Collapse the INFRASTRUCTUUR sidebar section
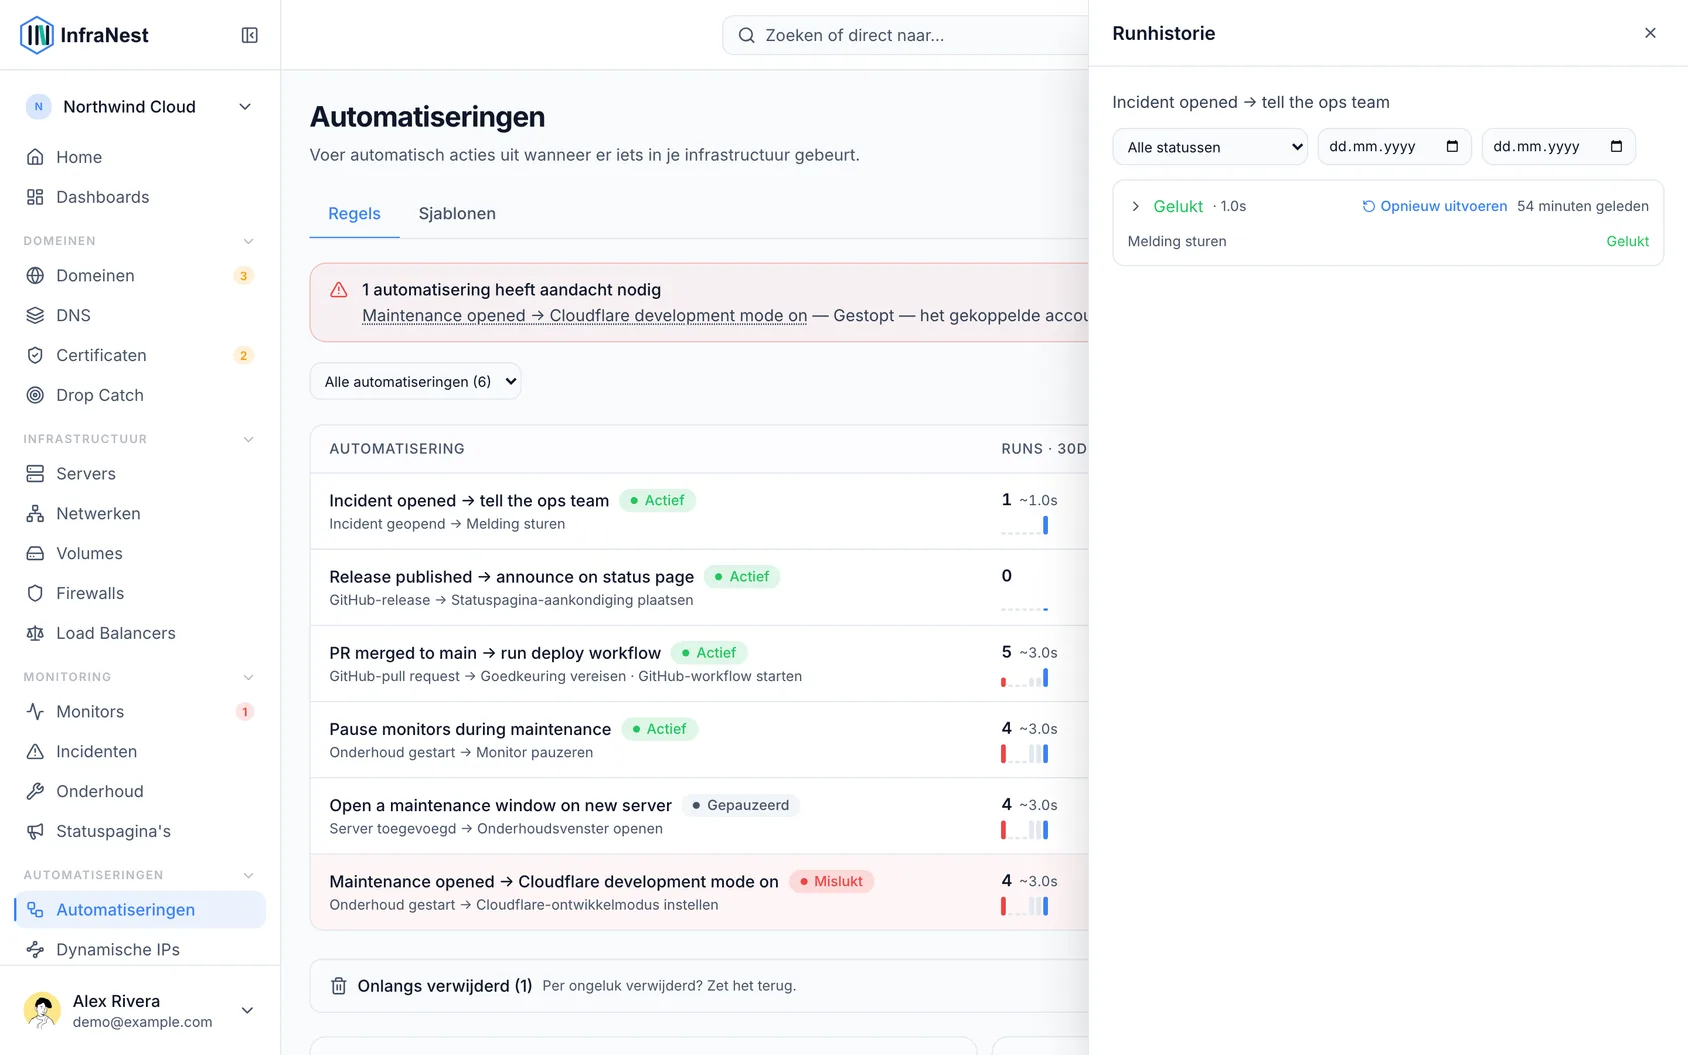The width and height of the screenshot is (1688, 1055). click(249, 439)
